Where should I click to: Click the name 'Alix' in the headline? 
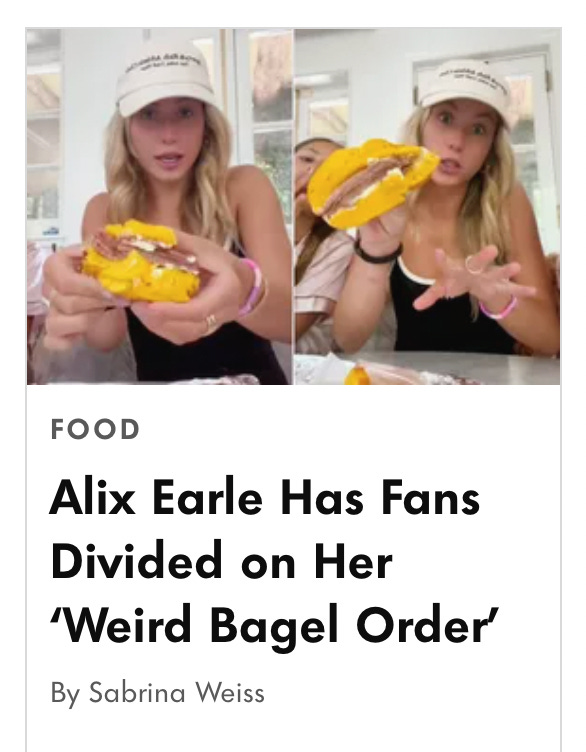click(93, 497)
